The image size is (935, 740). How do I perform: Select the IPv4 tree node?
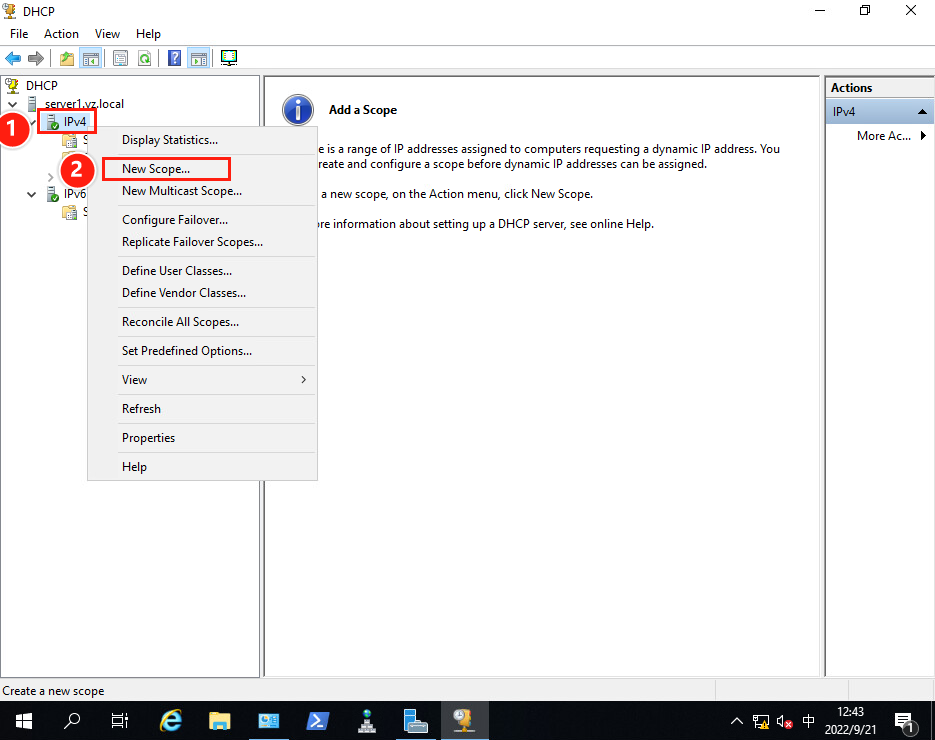click(75, 122)
